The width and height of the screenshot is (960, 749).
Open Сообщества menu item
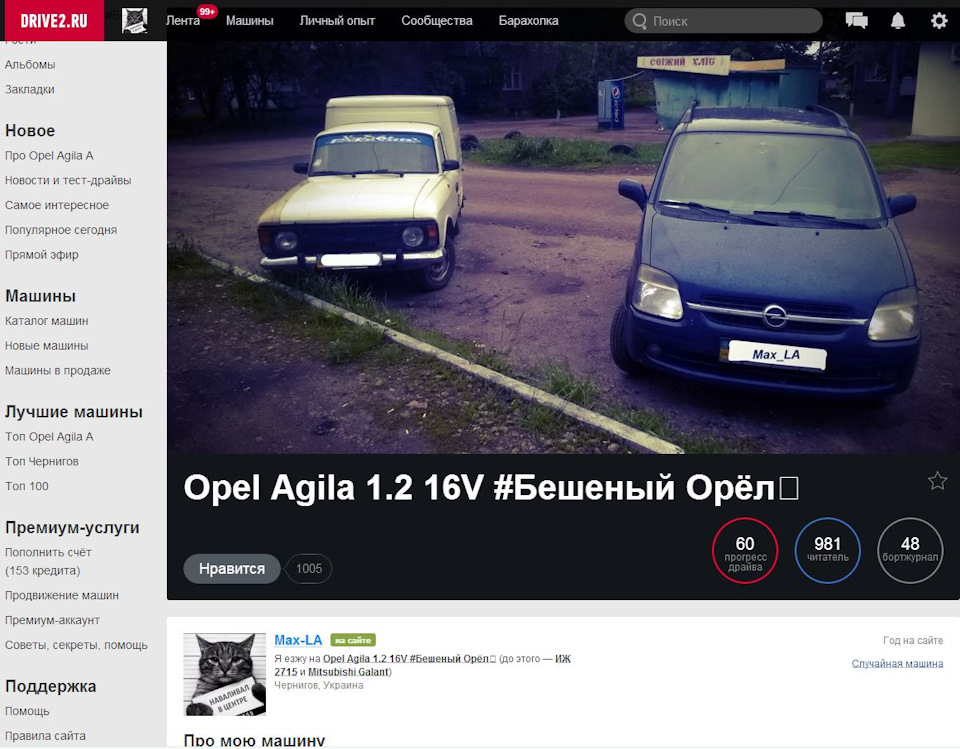437,21
